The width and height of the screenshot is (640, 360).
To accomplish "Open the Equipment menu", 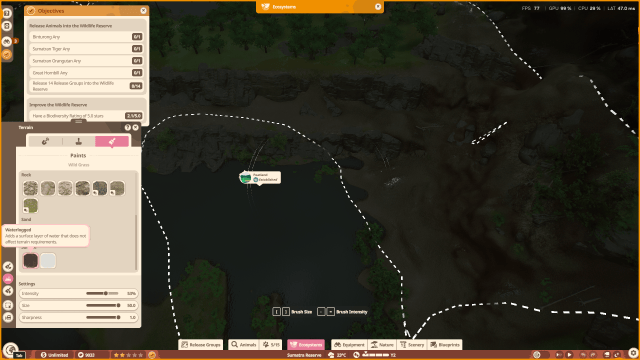I will 349,345.
